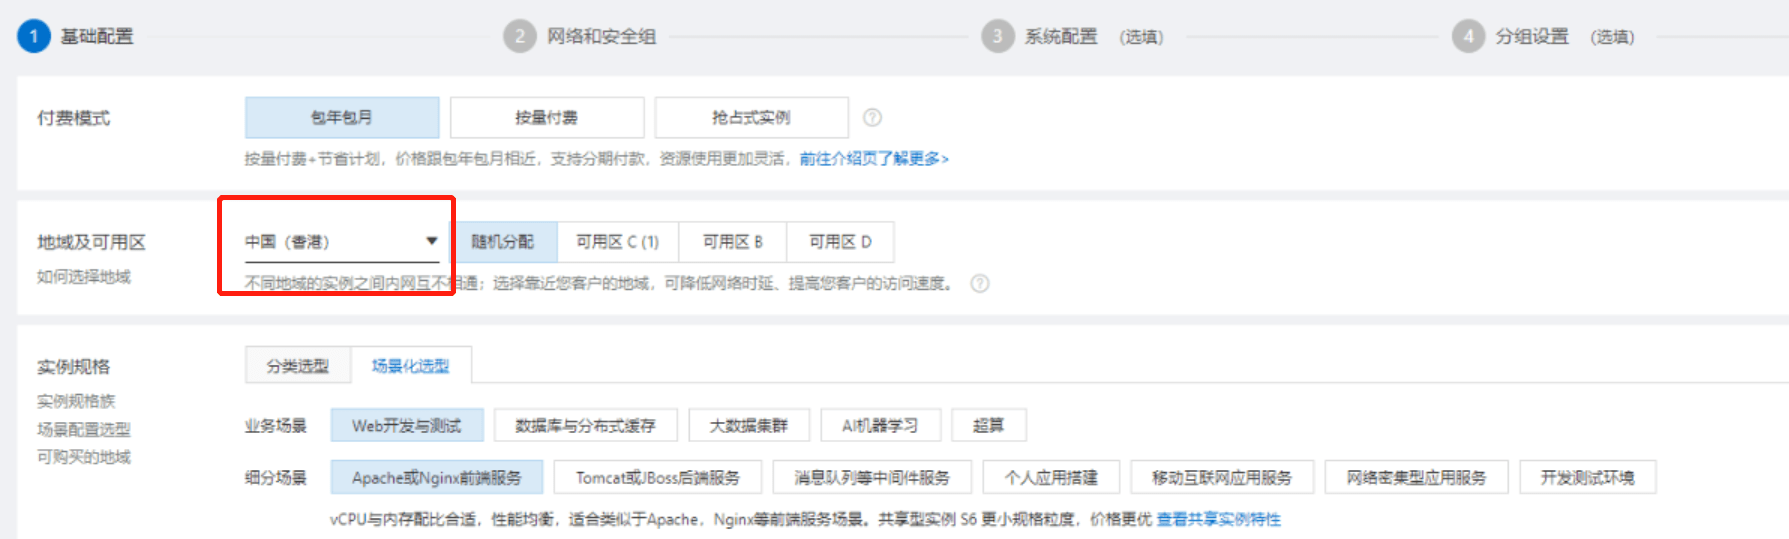Image resolution: width=1789 pixels, height=539 pixels.
Task: Choose Tomcat或JBoss后端服务 sub-scenario
Action: coord(657,477)
